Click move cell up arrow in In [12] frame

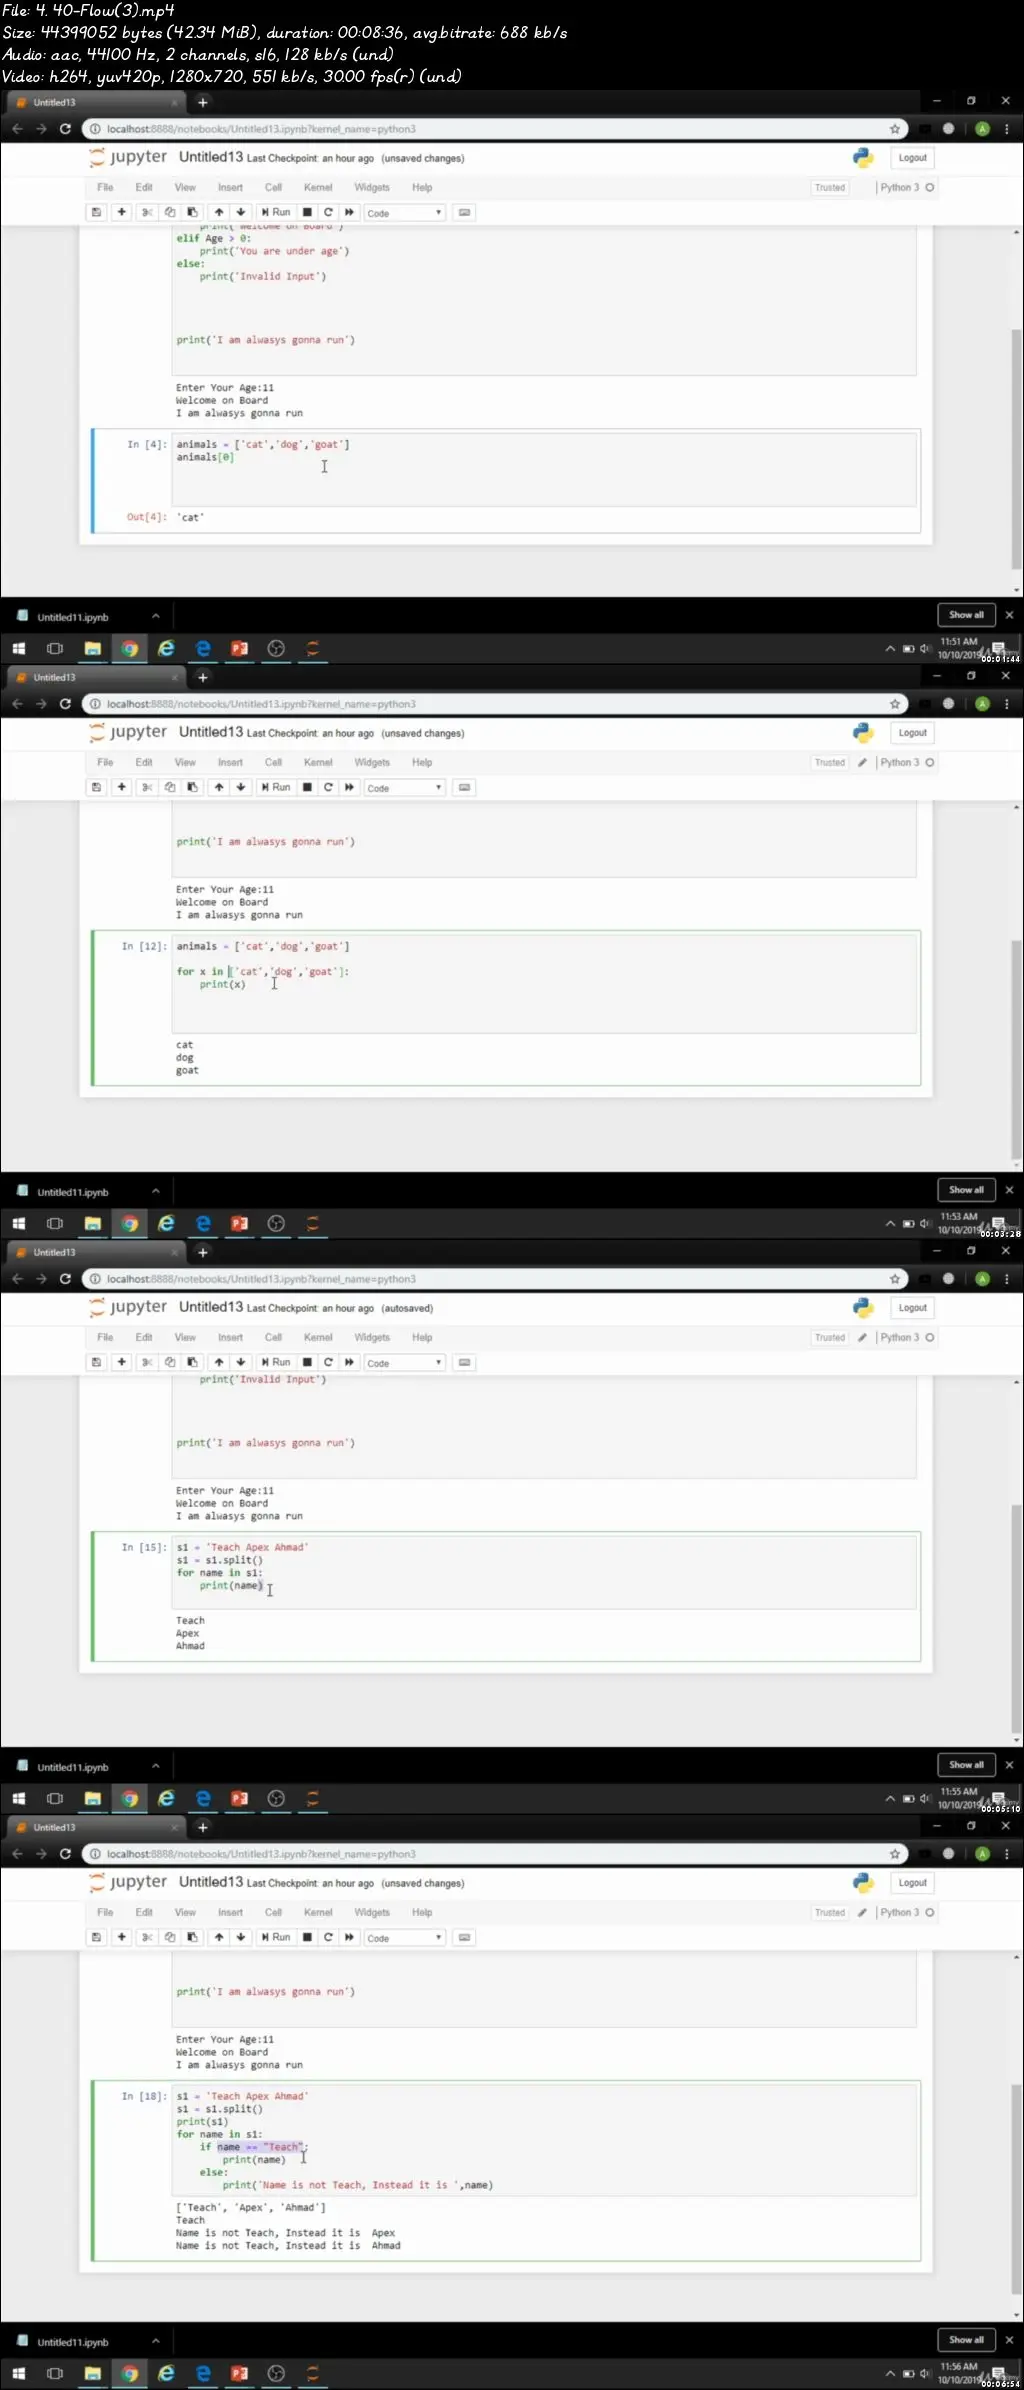(x=219, y=787)
